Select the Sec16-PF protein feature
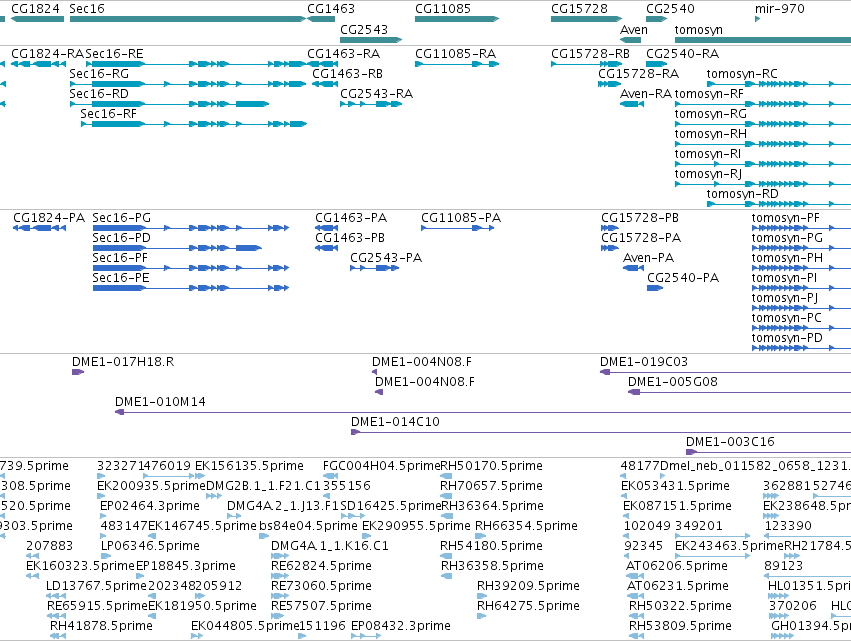Screen dimensions: 851x641 [x=191, y=268]
